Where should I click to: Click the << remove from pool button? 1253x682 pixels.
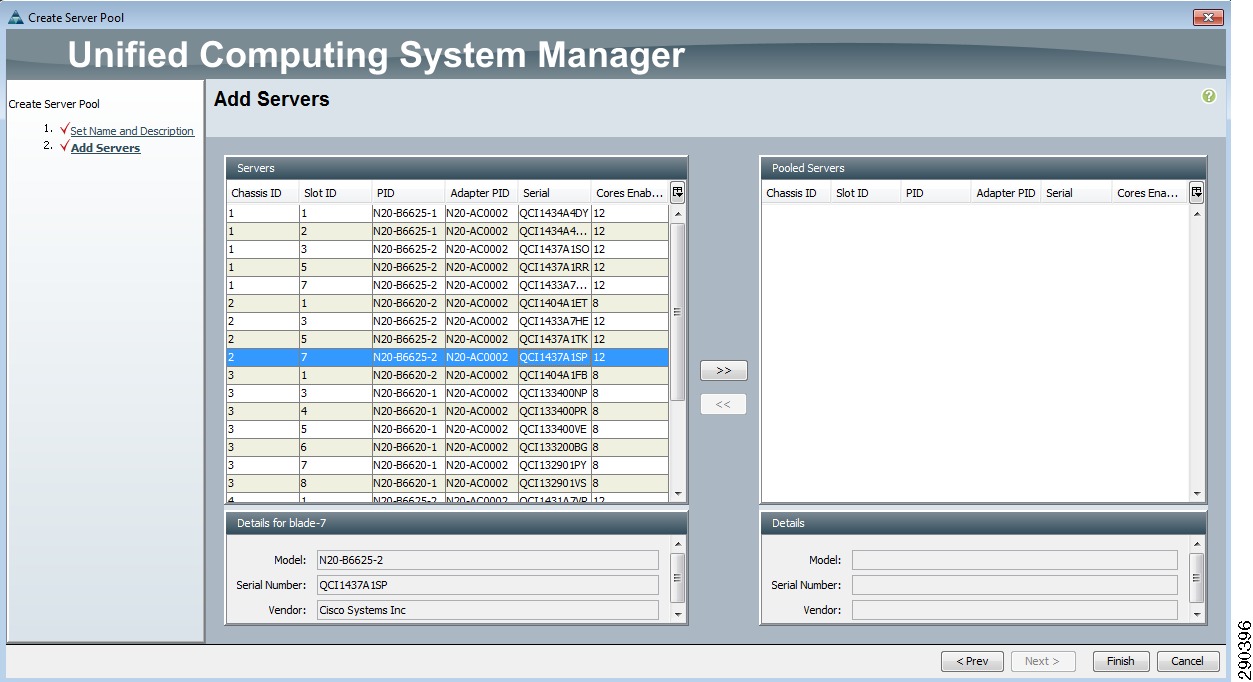pos(724,404)
